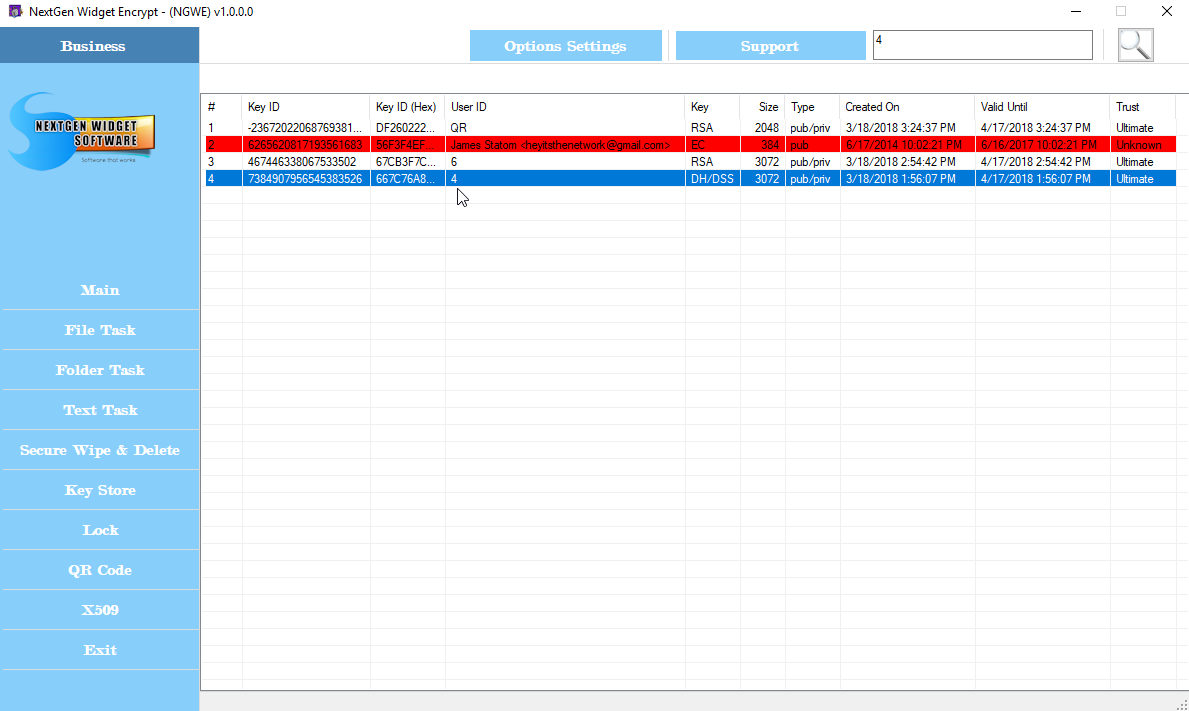Click Key ID starting -23672022068769381
Viewport: 1189px width, 711px height.
click(305, 128)
